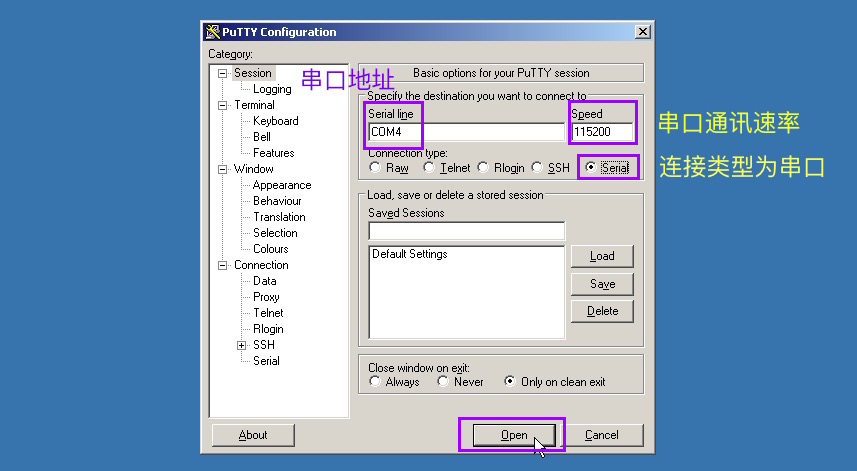This screenshot has width=857, height=471.
Task: Select Session category
Action: 253,73
